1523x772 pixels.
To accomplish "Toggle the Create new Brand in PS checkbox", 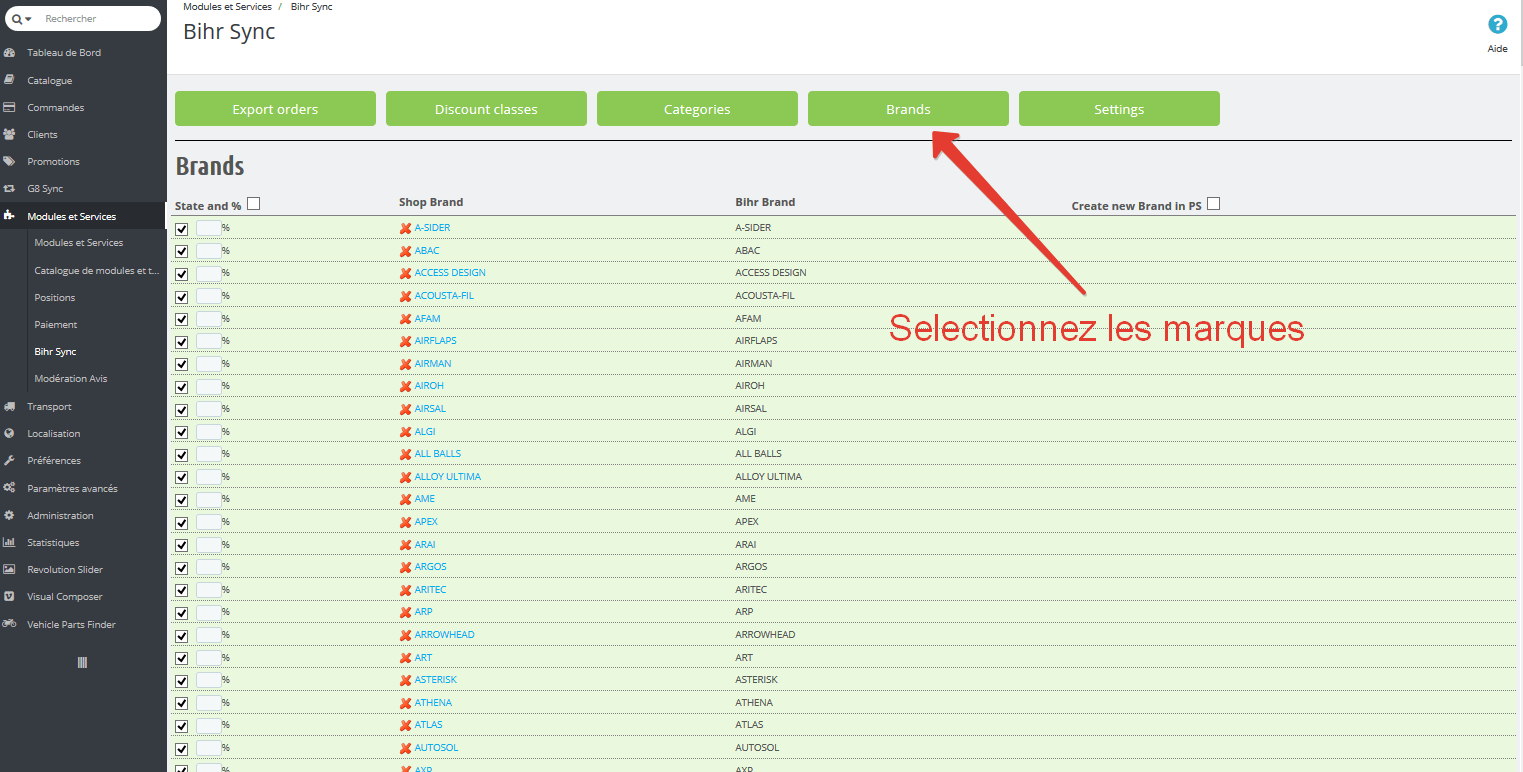I will click(x=1213, y=204).
